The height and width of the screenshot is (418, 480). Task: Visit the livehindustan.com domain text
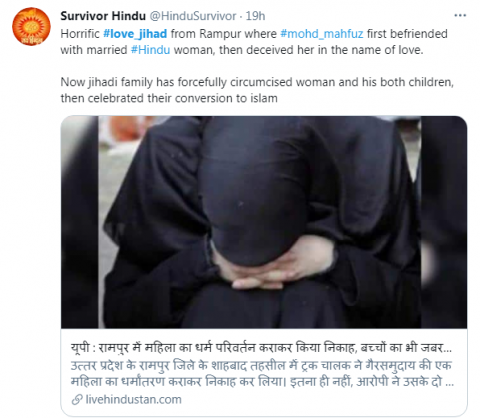tap(133, 399)
